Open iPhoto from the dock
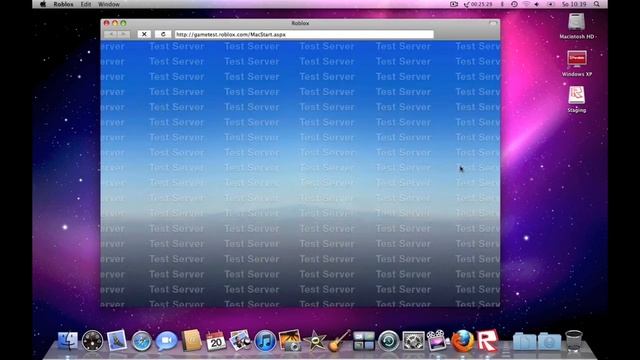Screen dimensions: 640x360 tap(290, 340)
